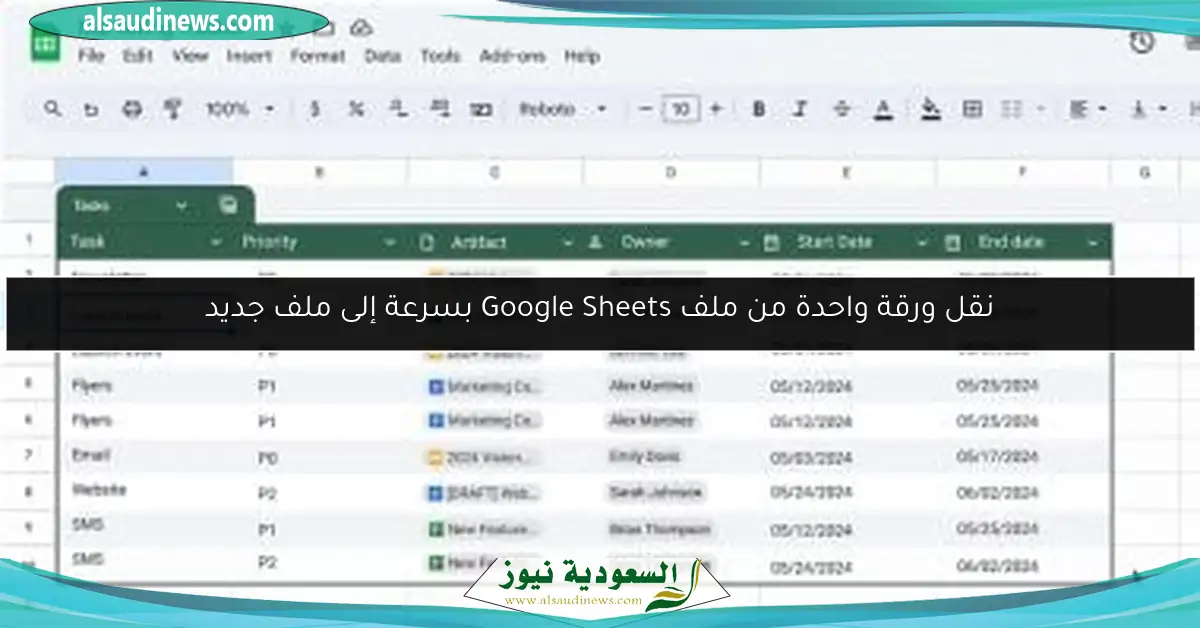
Task: Open the [DRAFT] Web file chip
Action: click(484, 493)
